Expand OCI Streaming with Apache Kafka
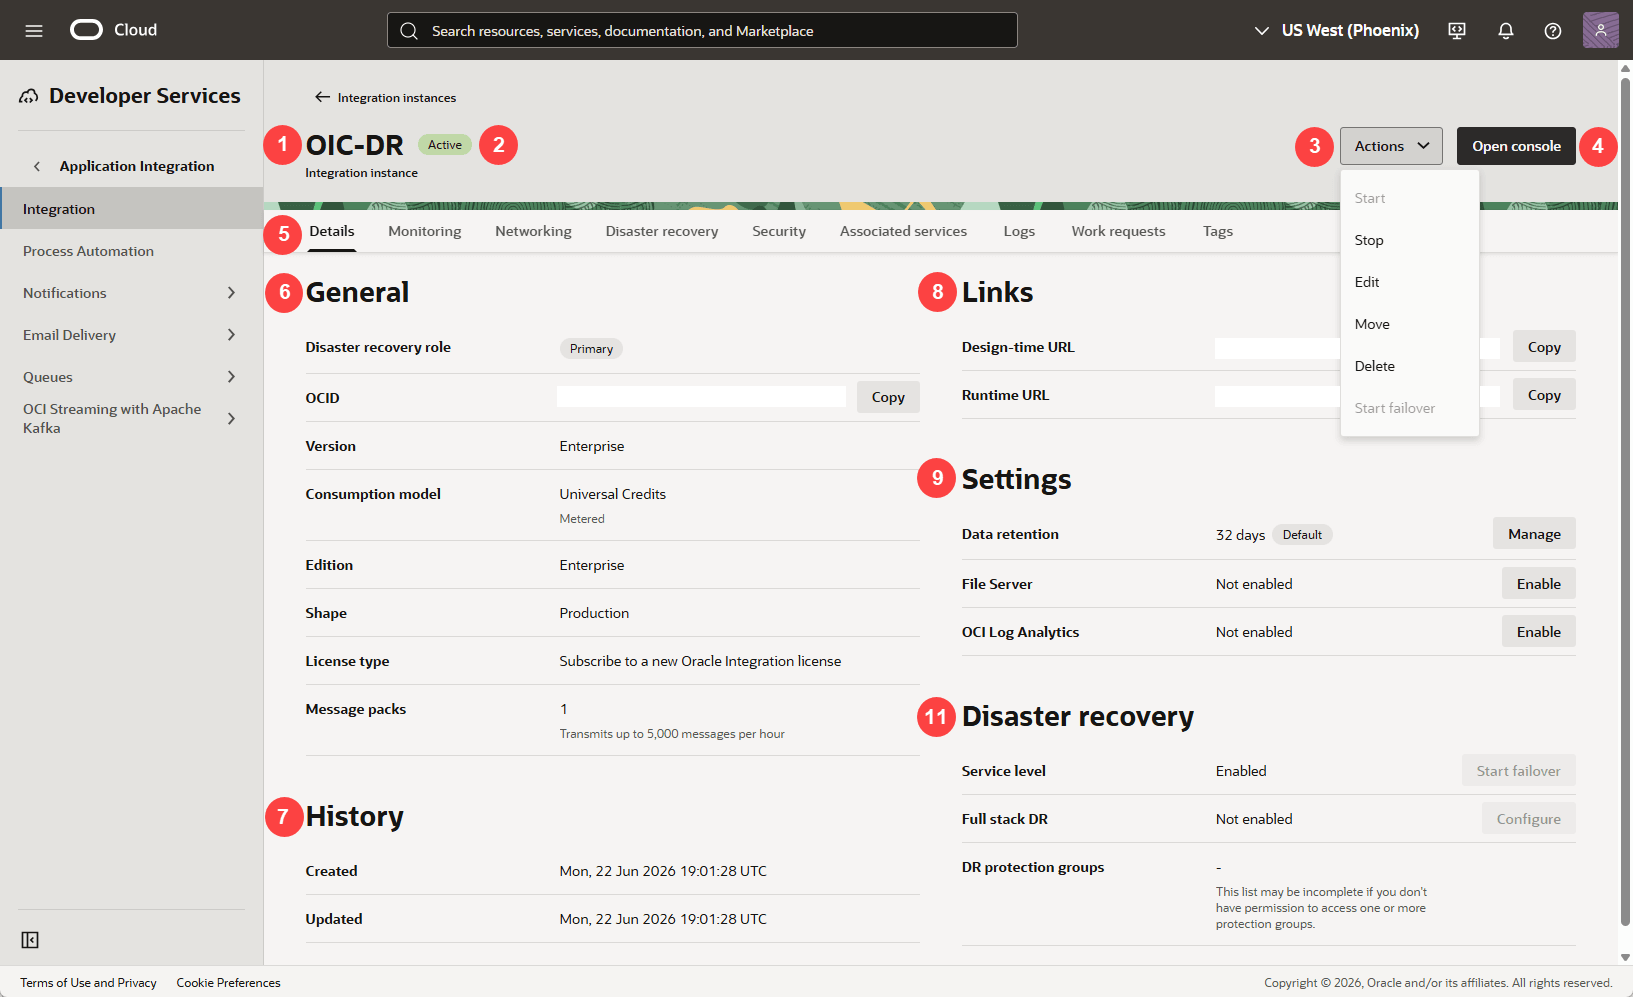 point(231,418)
